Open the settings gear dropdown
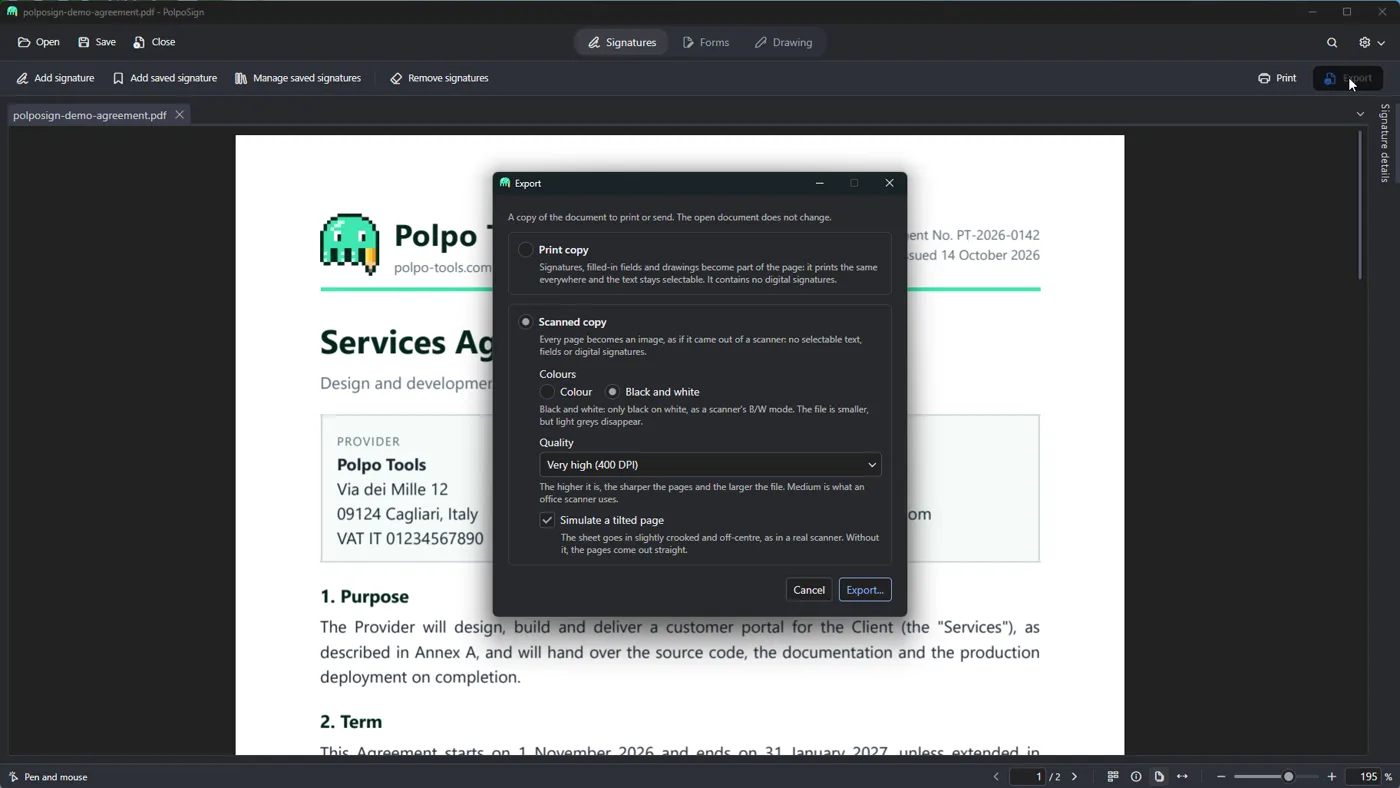The width and height of the screenshot is (1400, 788). coord(1371,43)
